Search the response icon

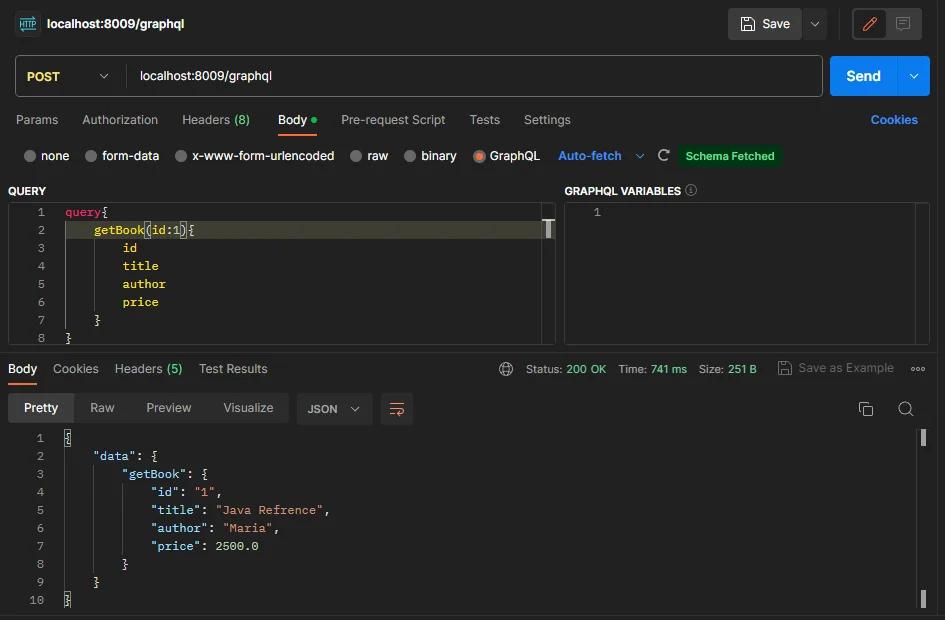(x=905, y=409)
